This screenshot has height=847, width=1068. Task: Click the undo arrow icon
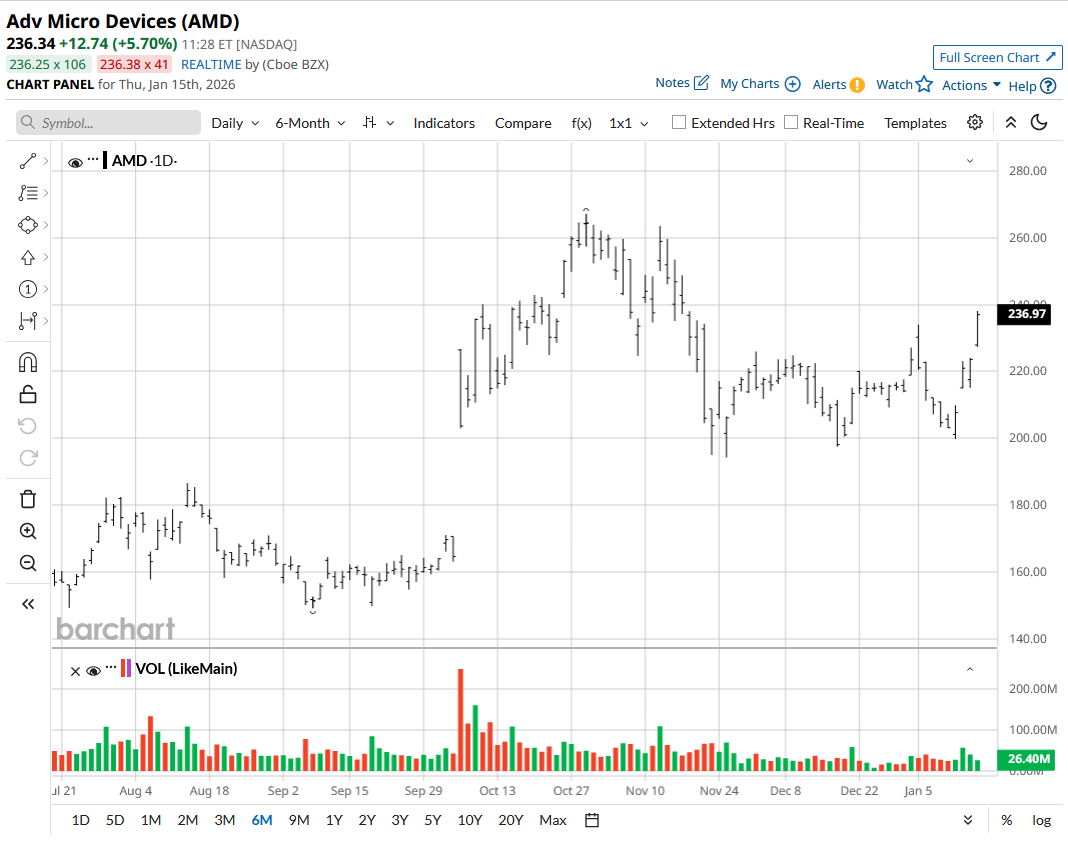point(28,426)
